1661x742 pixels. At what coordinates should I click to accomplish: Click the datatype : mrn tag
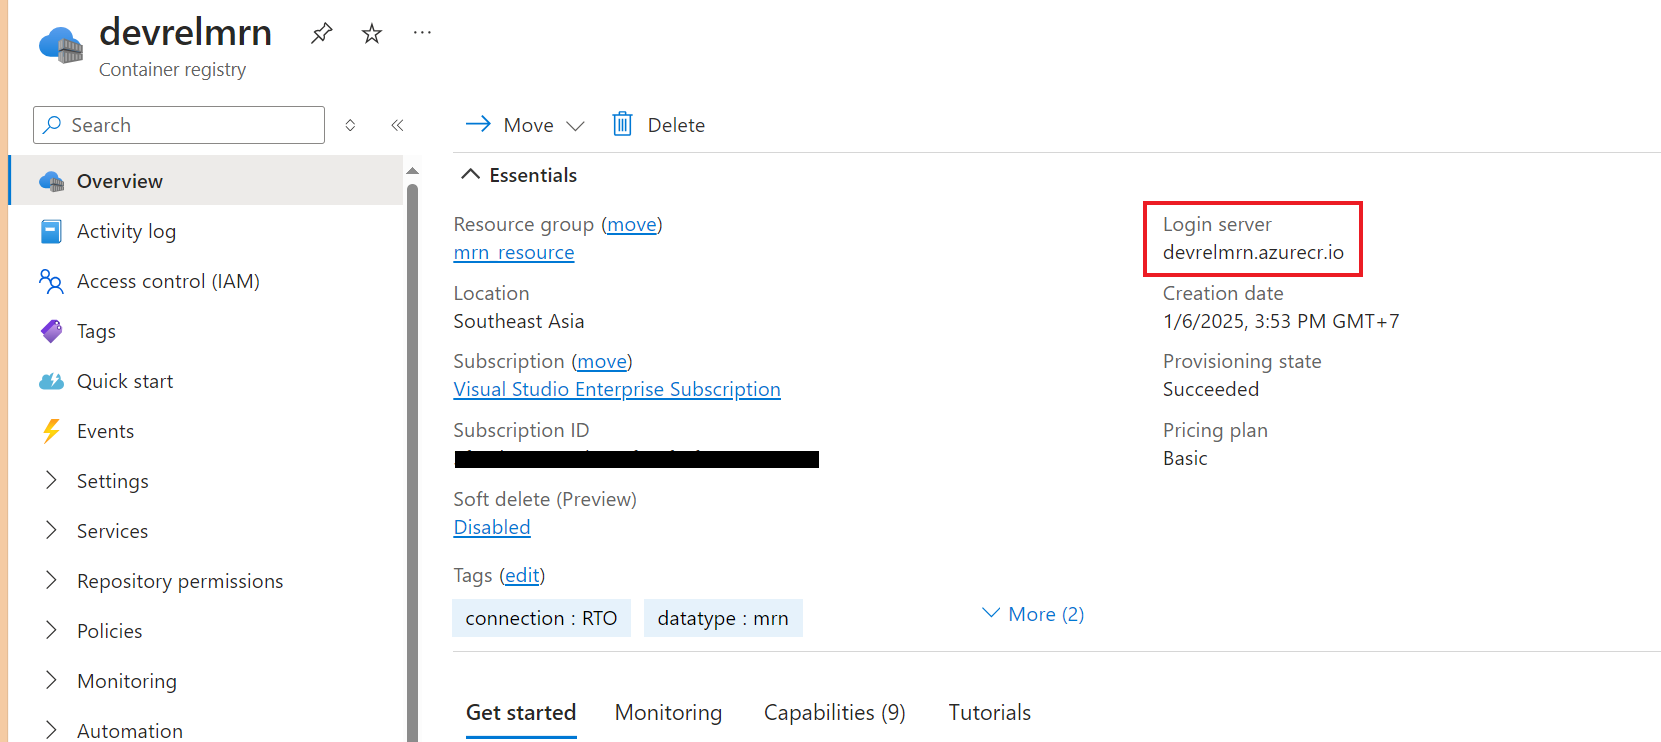coord(723,618)
